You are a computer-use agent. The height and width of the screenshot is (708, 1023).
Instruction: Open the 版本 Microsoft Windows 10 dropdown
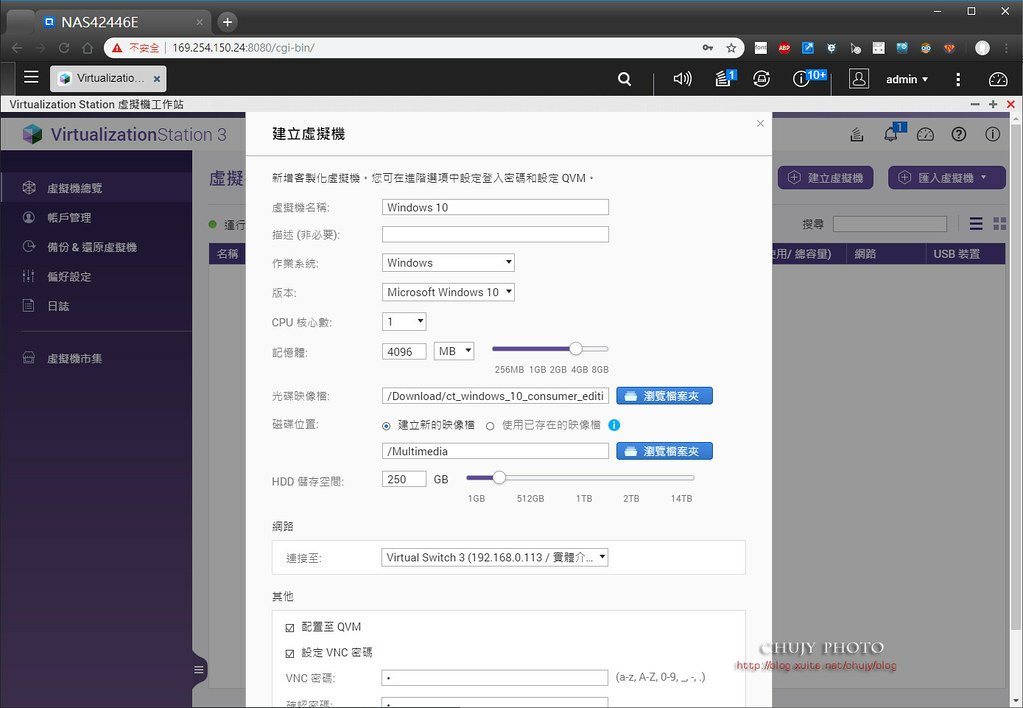click(448, 292)
